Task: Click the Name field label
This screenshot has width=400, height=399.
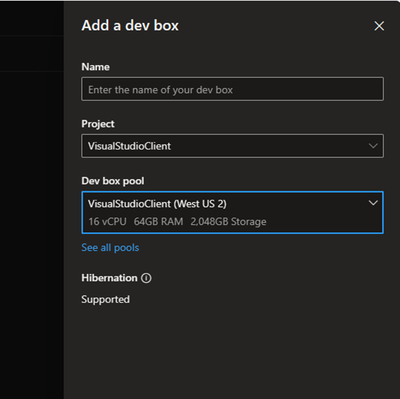Action: coord(95,67)
